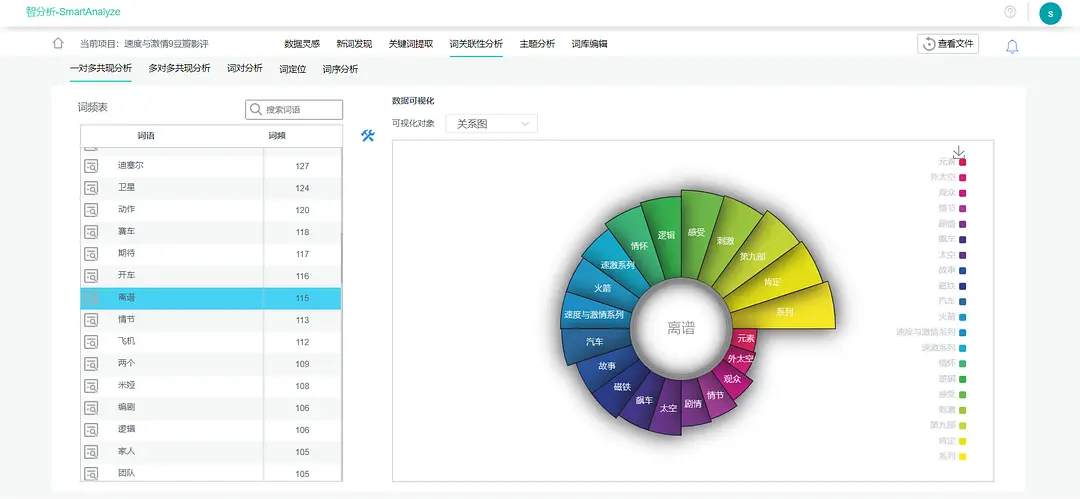
Task: Click the yellow 系列 chart segment
Action: click(x=783, y=309)
